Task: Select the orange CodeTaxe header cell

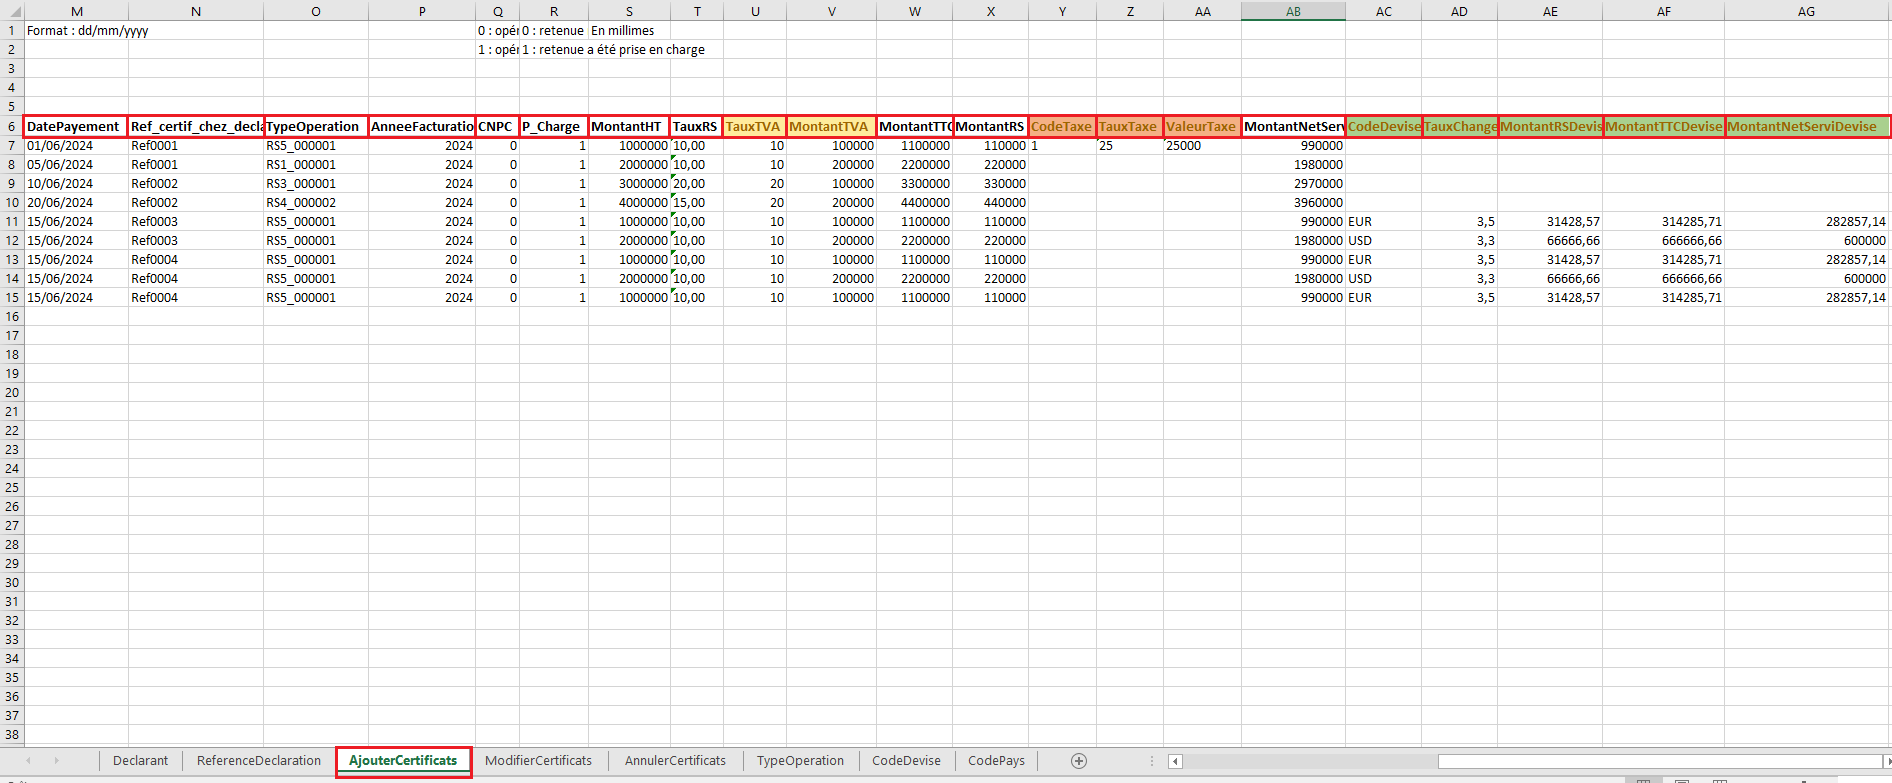Action: click(x=1062, y=127)
